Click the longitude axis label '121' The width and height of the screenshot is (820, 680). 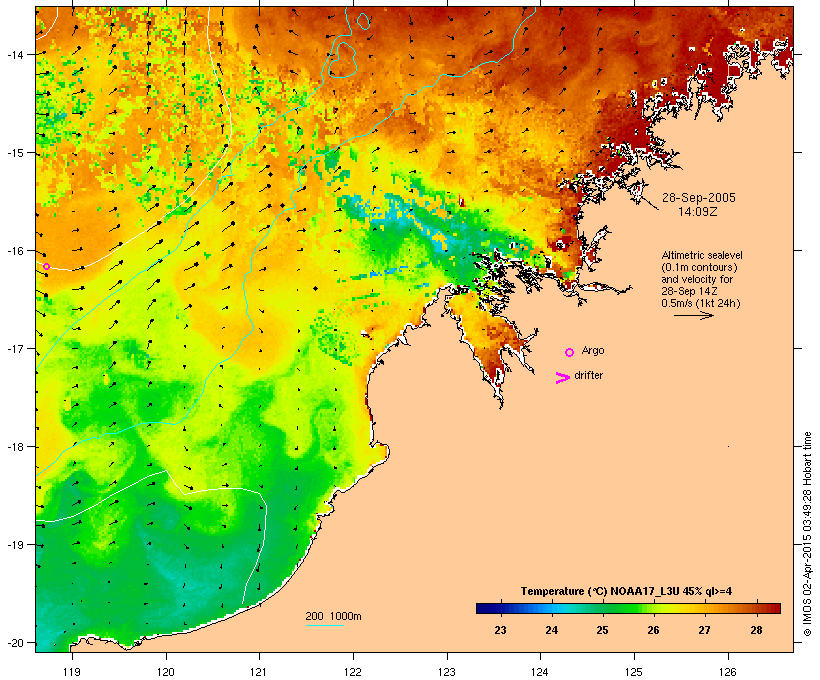(x=259, y=672)
